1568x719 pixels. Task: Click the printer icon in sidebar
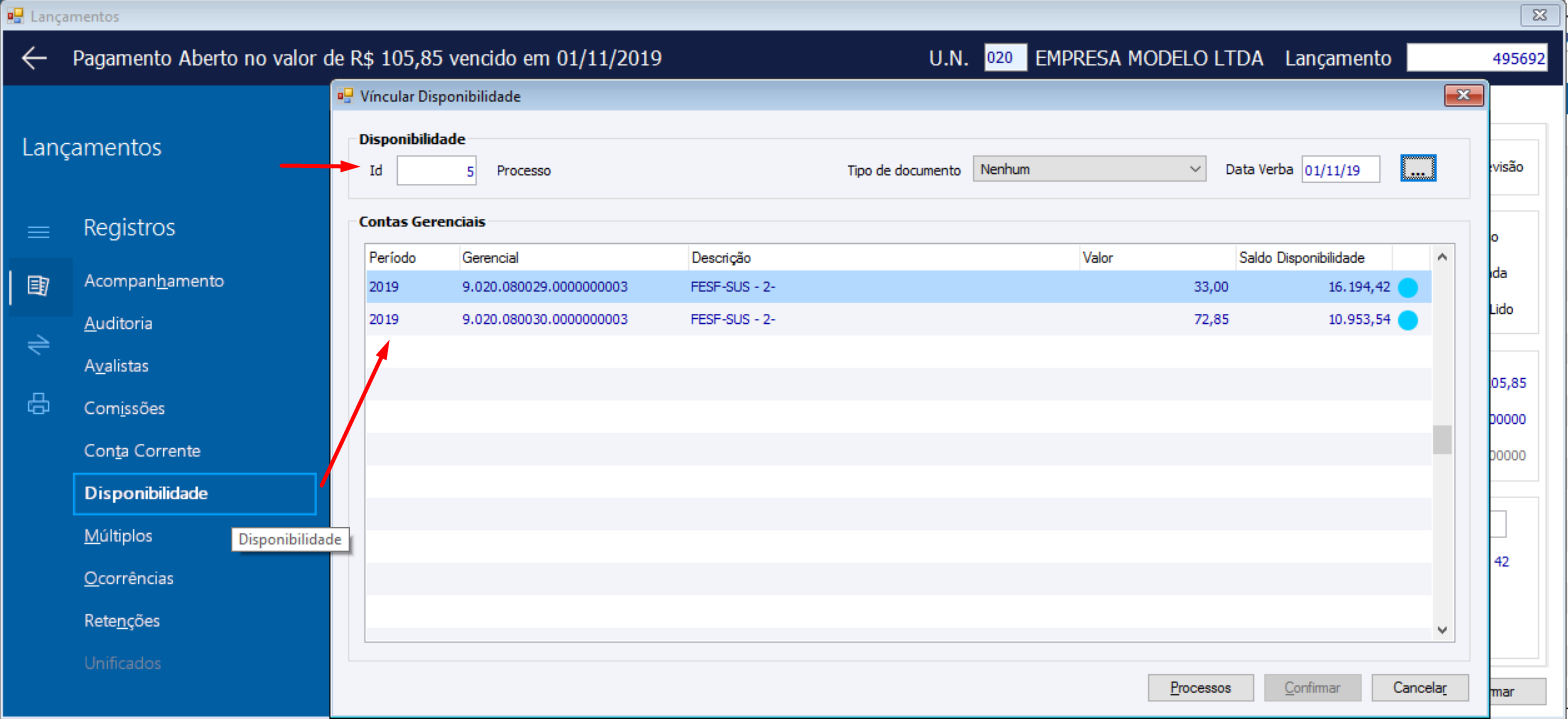click(38, 404)
